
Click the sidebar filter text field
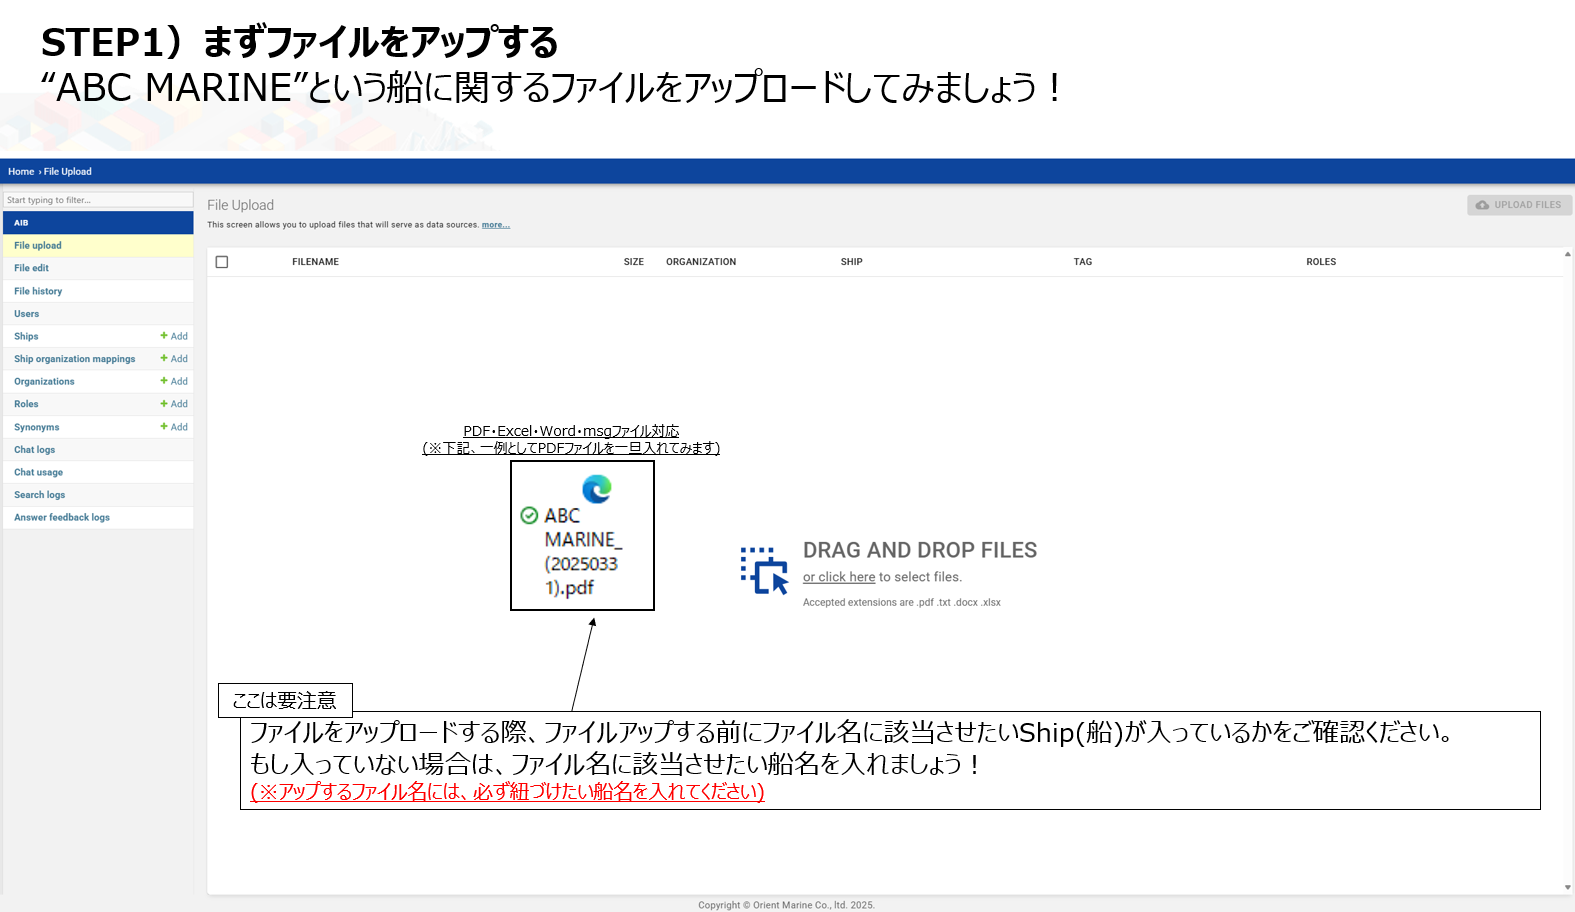pyautogui.click(x=97, y=200)
